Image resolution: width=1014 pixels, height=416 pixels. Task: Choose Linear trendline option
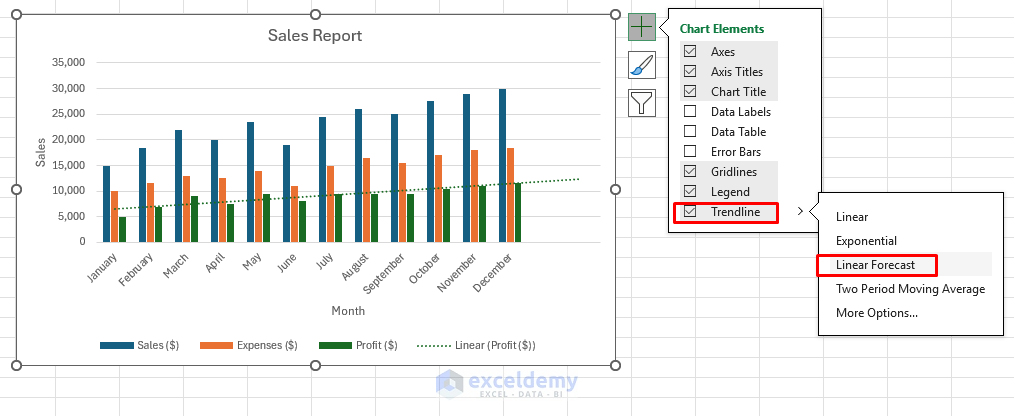point(852,217)
